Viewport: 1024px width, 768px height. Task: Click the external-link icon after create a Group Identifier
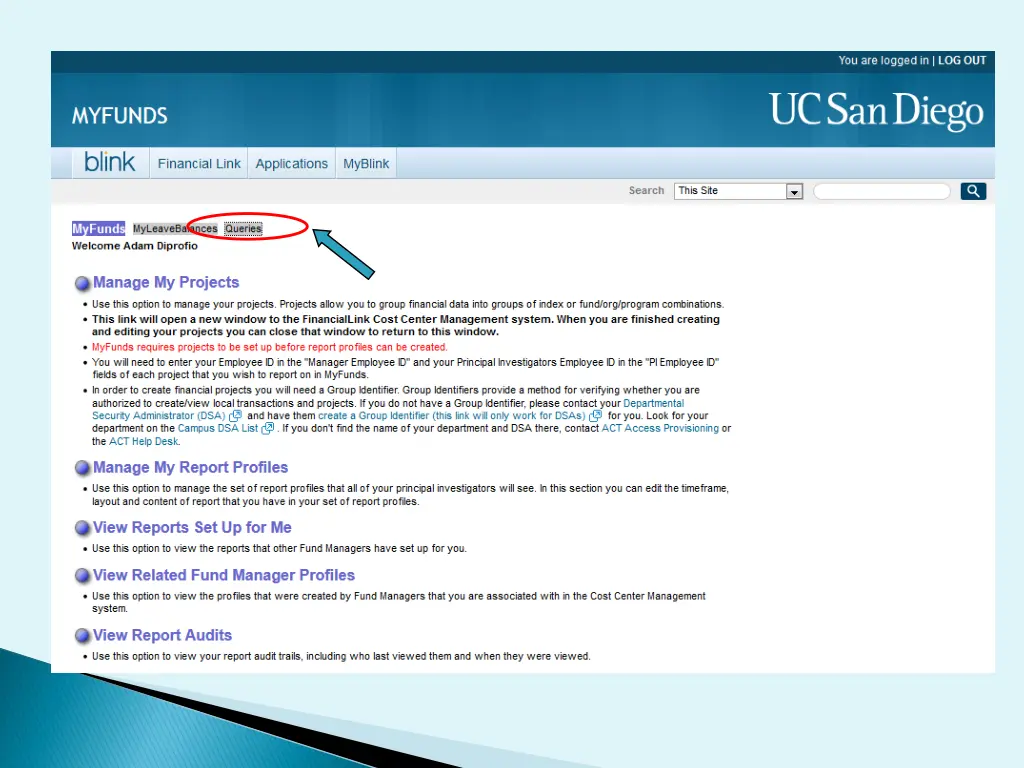[x=595, y=415]
